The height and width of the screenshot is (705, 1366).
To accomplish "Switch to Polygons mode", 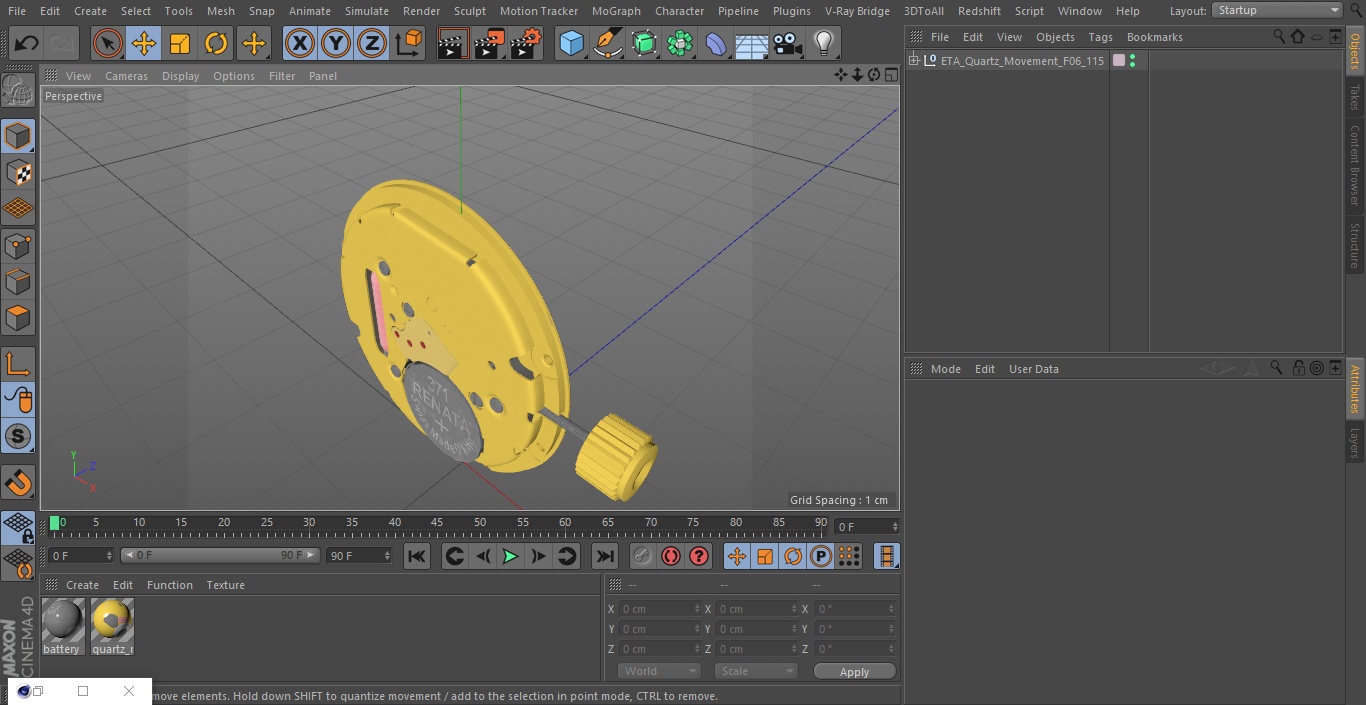I will click(18, 318).
